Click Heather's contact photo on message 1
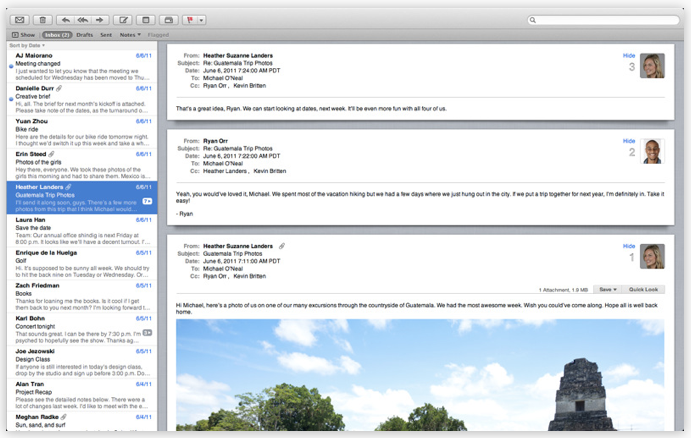 click(652, 256)
